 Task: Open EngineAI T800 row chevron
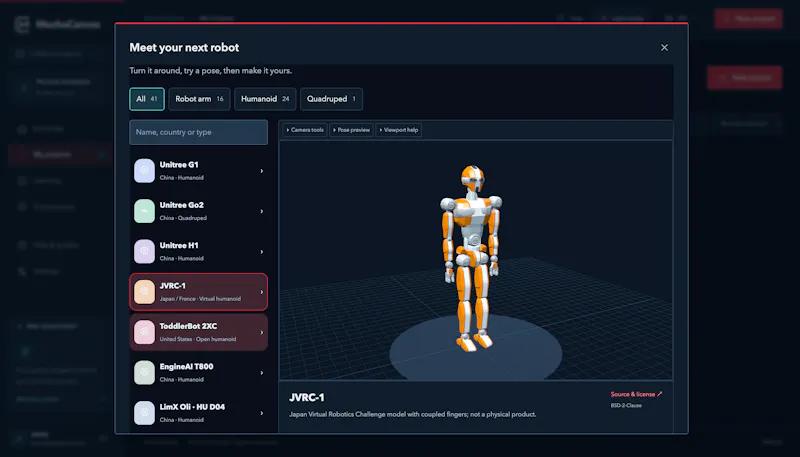[262, 372]
